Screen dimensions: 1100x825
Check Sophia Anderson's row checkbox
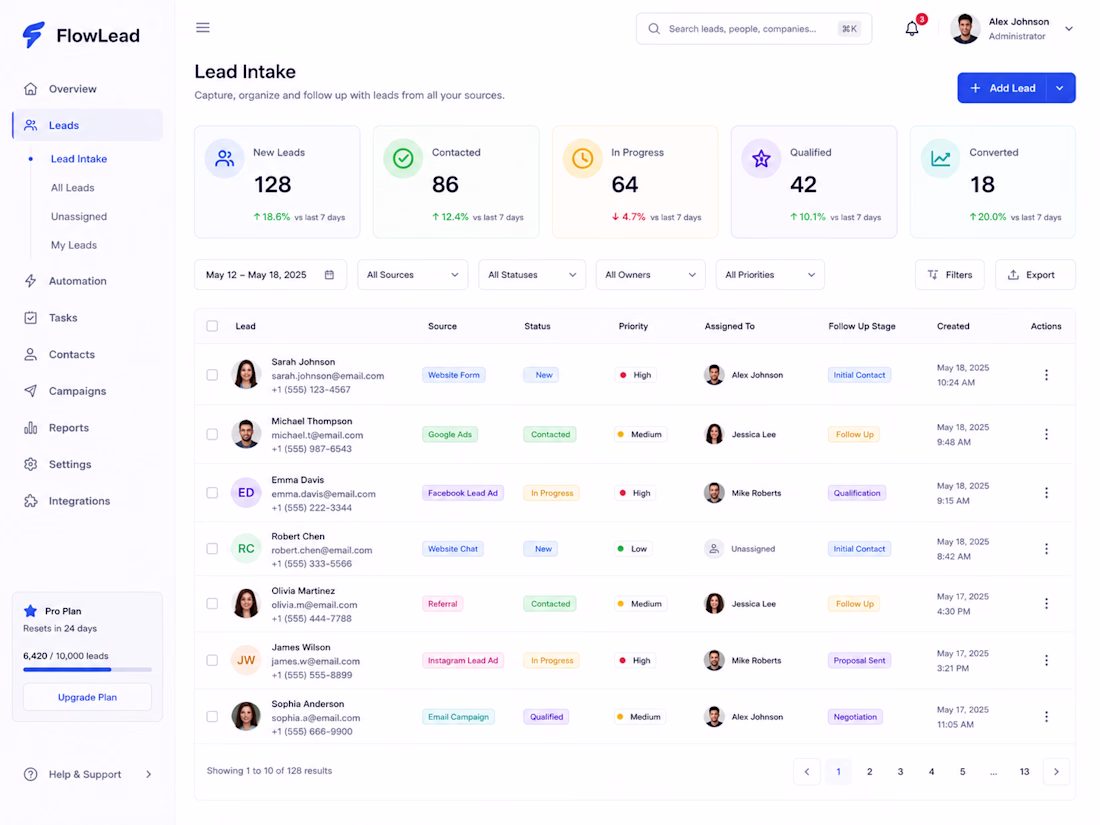pyautogui.click(x=212, y=716)
